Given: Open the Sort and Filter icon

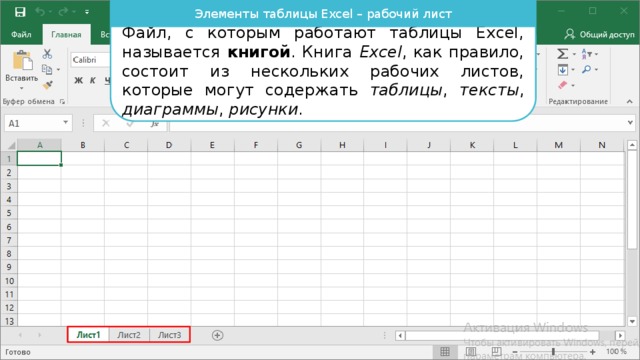Looking at the screenshot, I should point(586,53).
